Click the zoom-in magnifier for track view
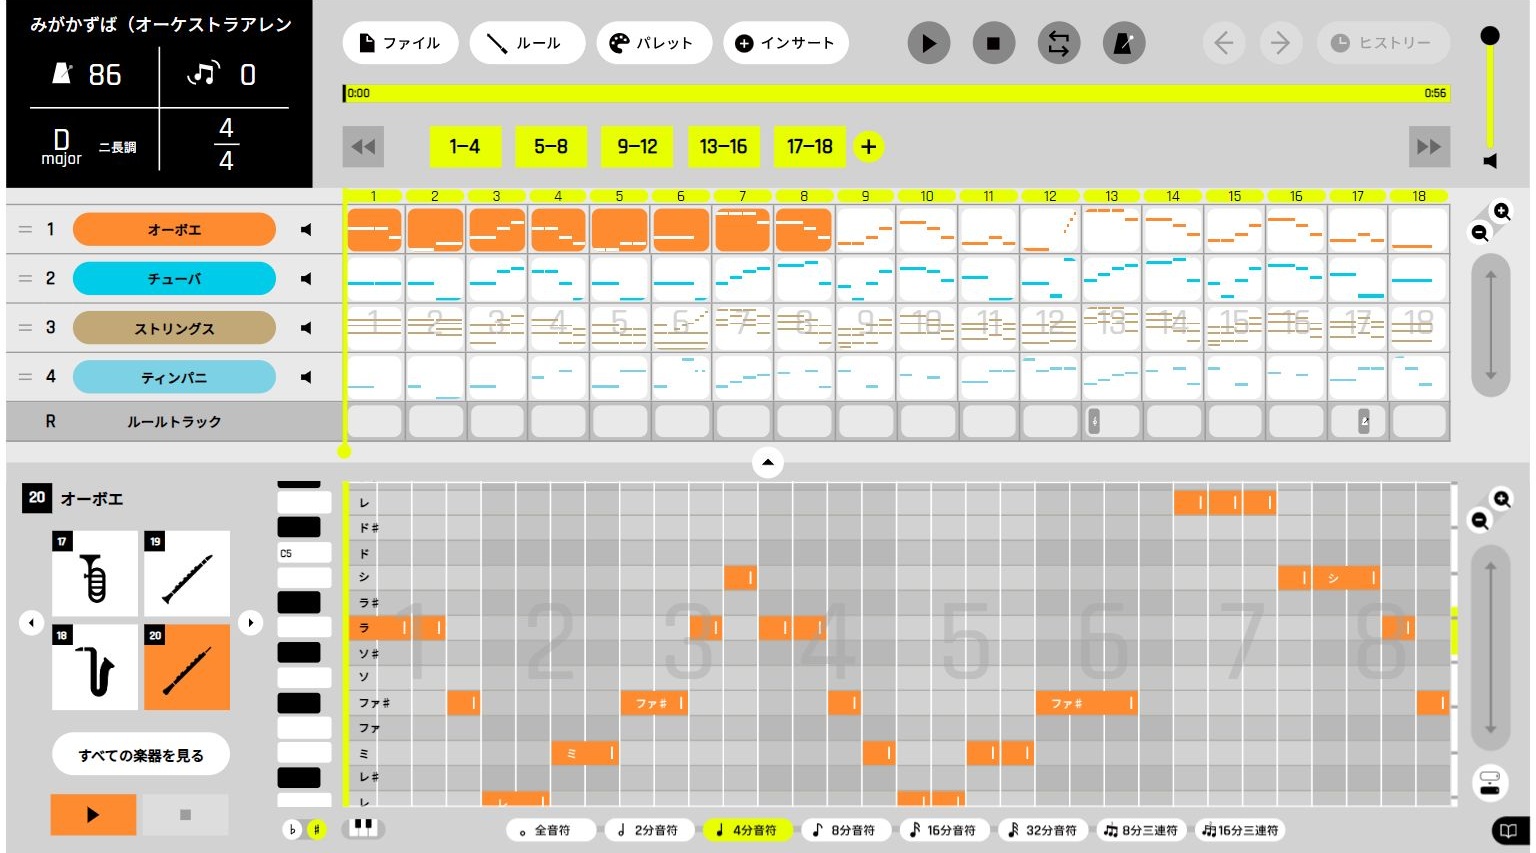Viewport: 1536px width, 853px height. point(1501,211)
